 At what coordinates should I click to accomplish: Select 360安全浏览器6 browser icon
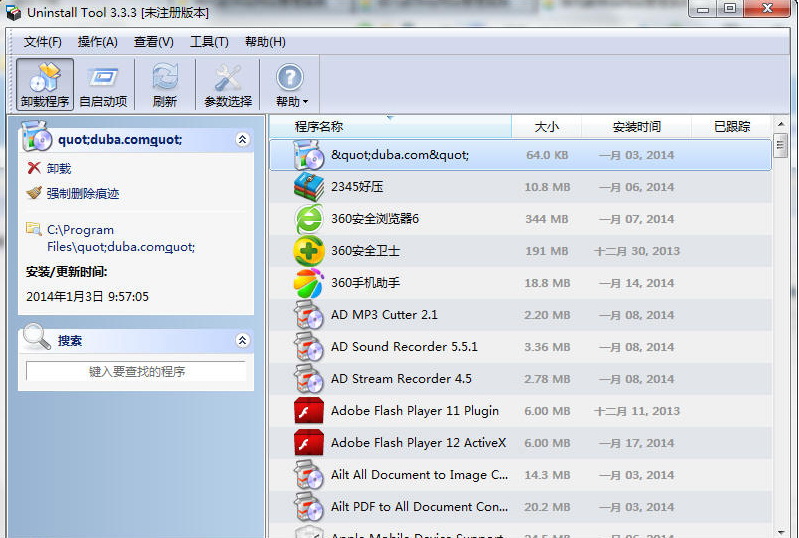tap(308, 219)
